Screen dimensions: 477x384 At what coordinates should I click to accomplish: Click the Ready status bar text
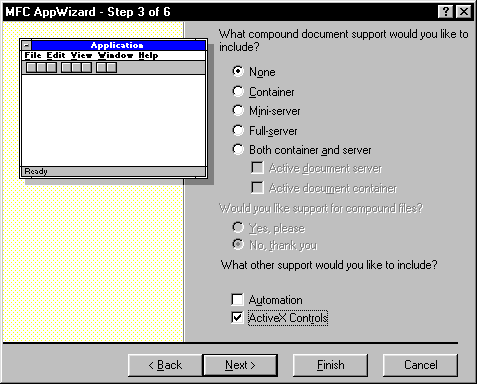coord(36,171)
